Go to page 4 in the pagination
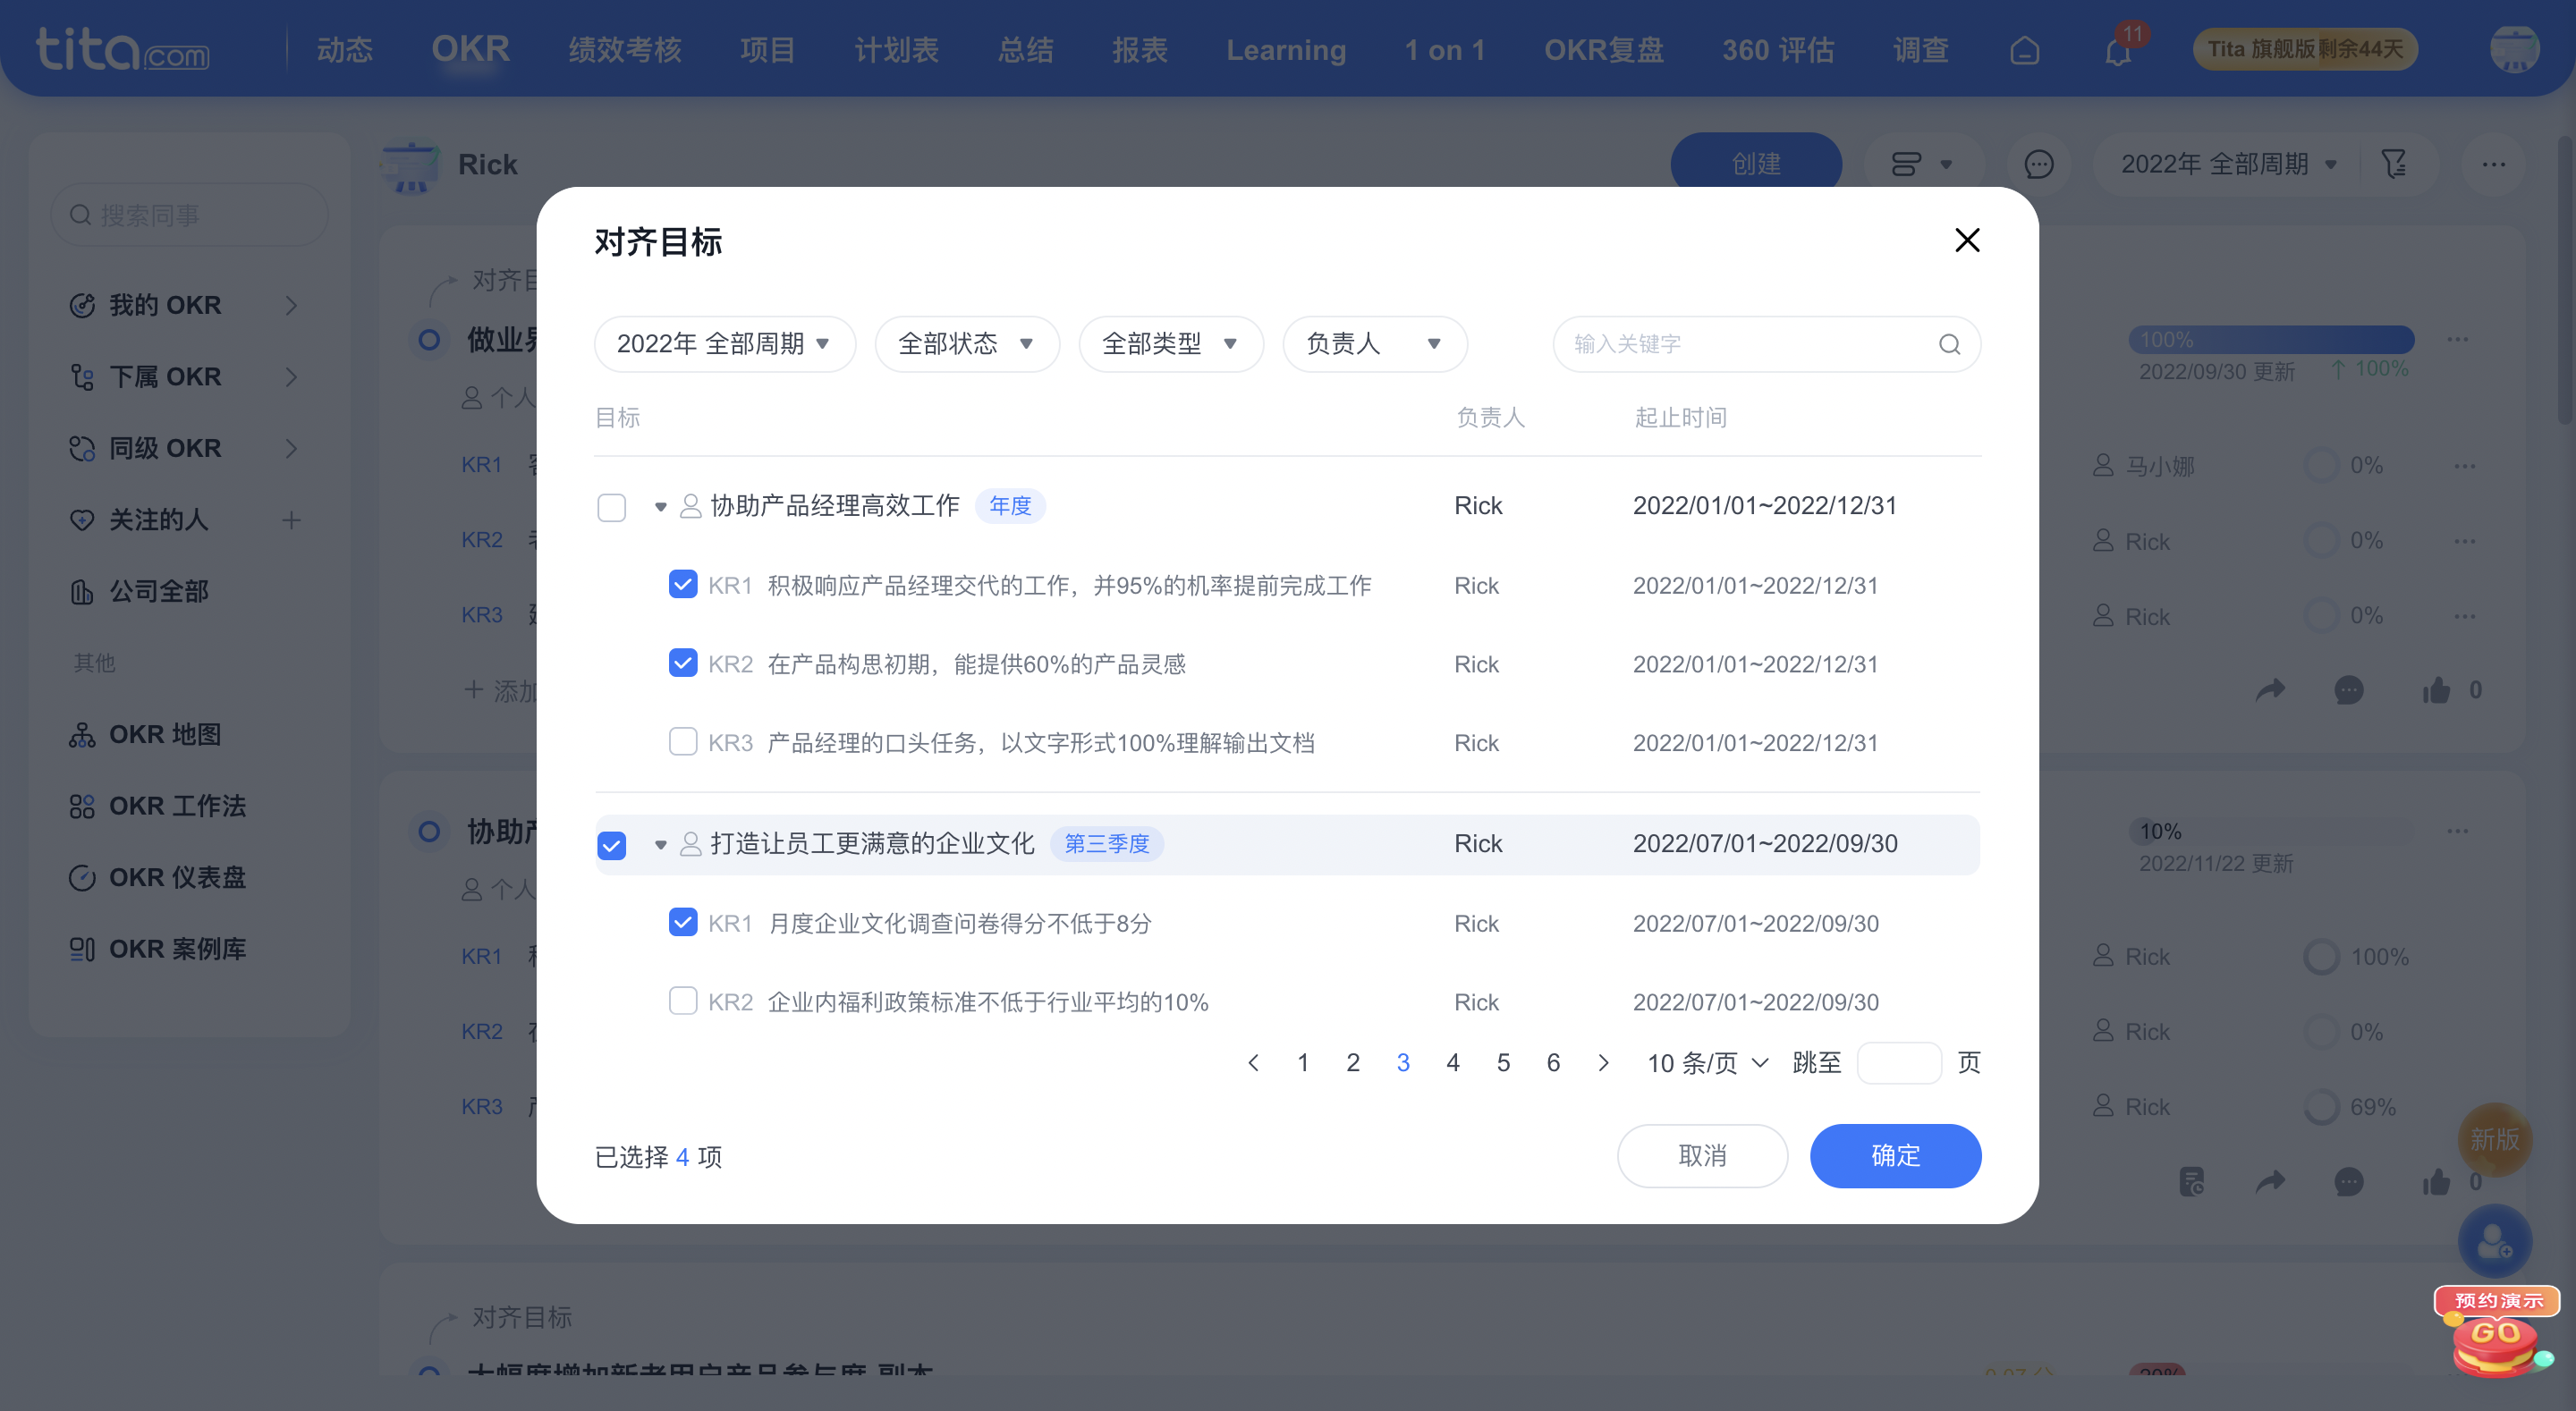Viewport: 2576px width, 1411px height. pos(1452,1063)
